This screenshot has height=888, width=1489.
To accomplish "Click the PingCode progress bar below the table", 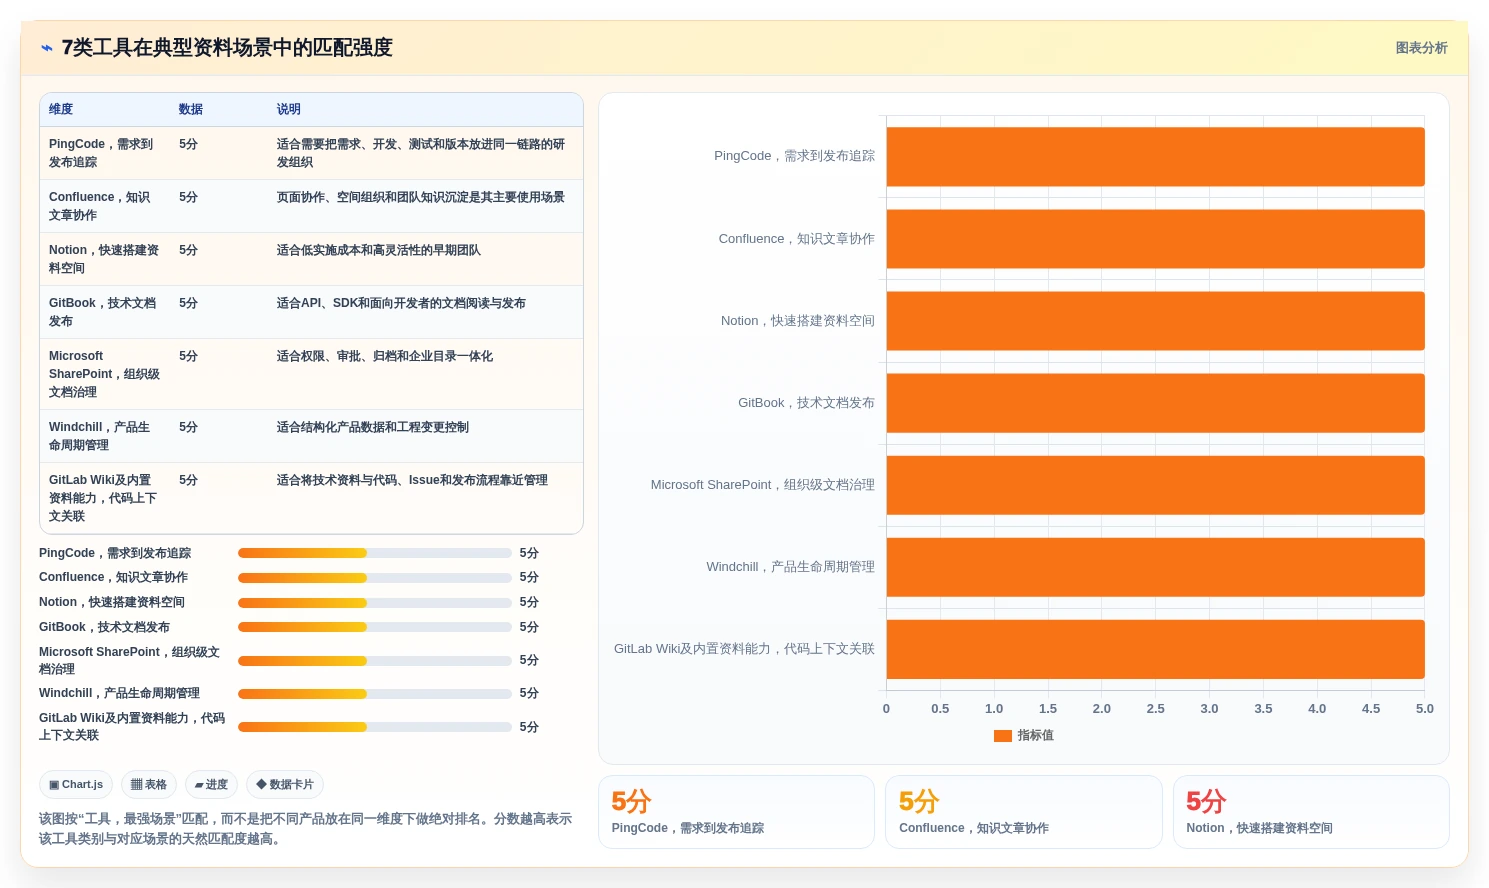I will coord(375,553).
